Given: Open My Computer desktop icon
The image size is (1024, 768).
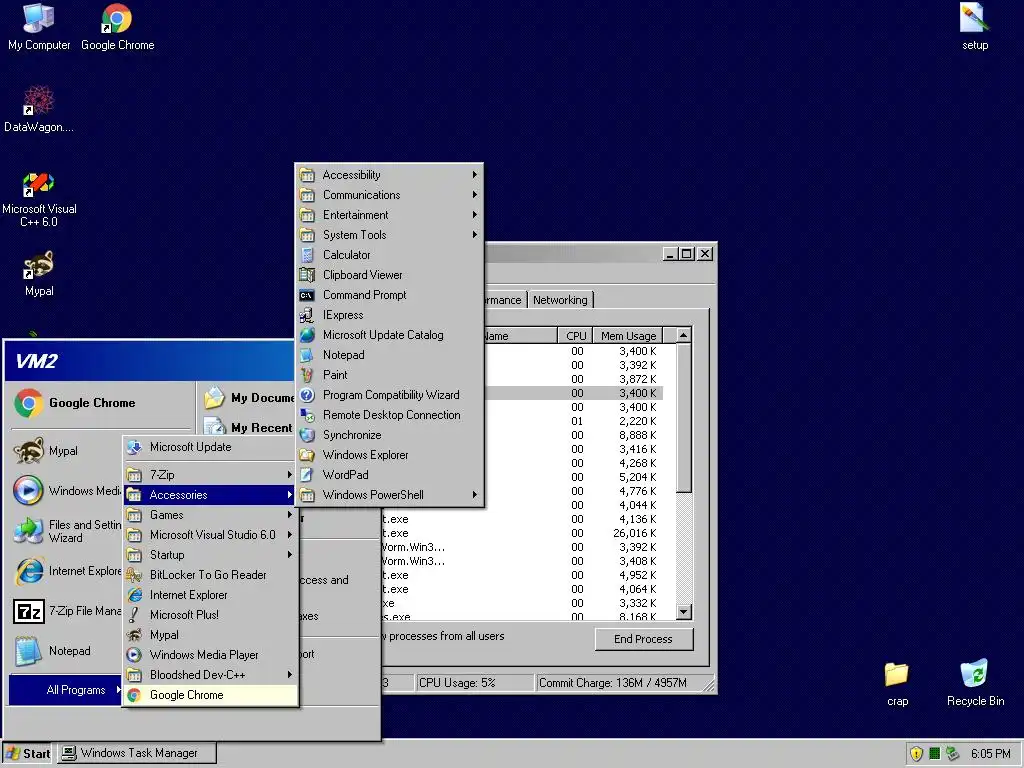Looking at the screenshot, I should click(x=39, y=27).
